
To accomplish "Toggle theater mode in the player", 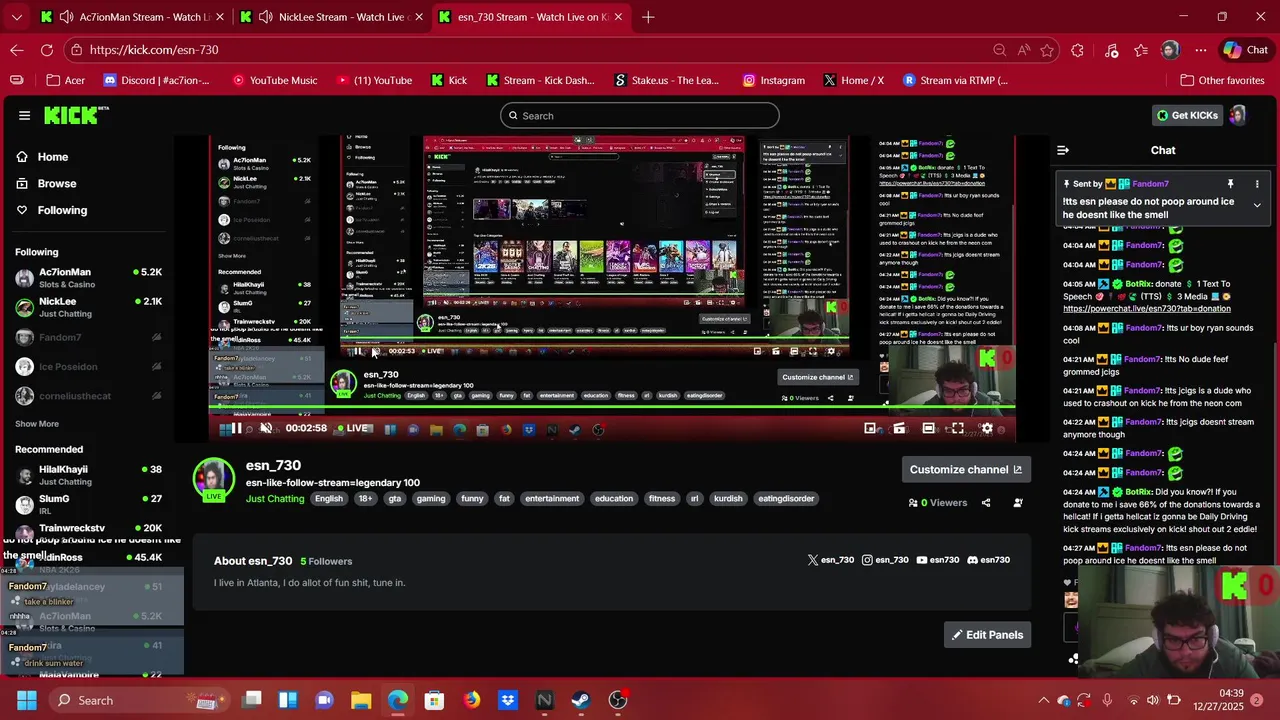I will 929,429.
